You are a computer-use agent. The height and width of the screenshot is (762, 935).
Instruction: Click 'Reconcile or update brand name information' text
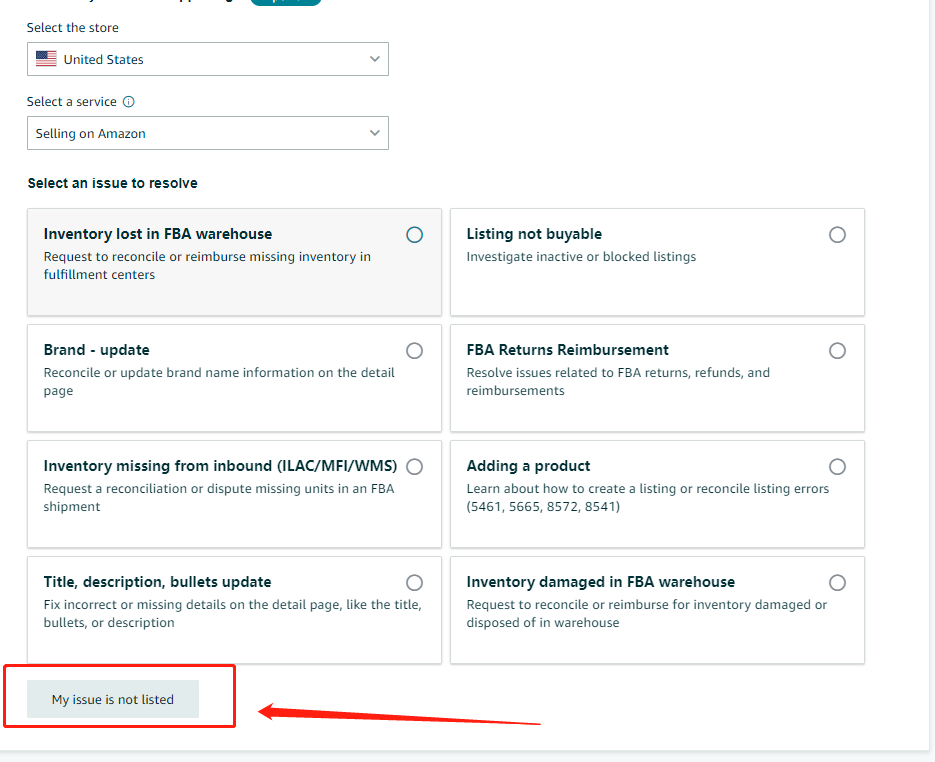[219, 382]
